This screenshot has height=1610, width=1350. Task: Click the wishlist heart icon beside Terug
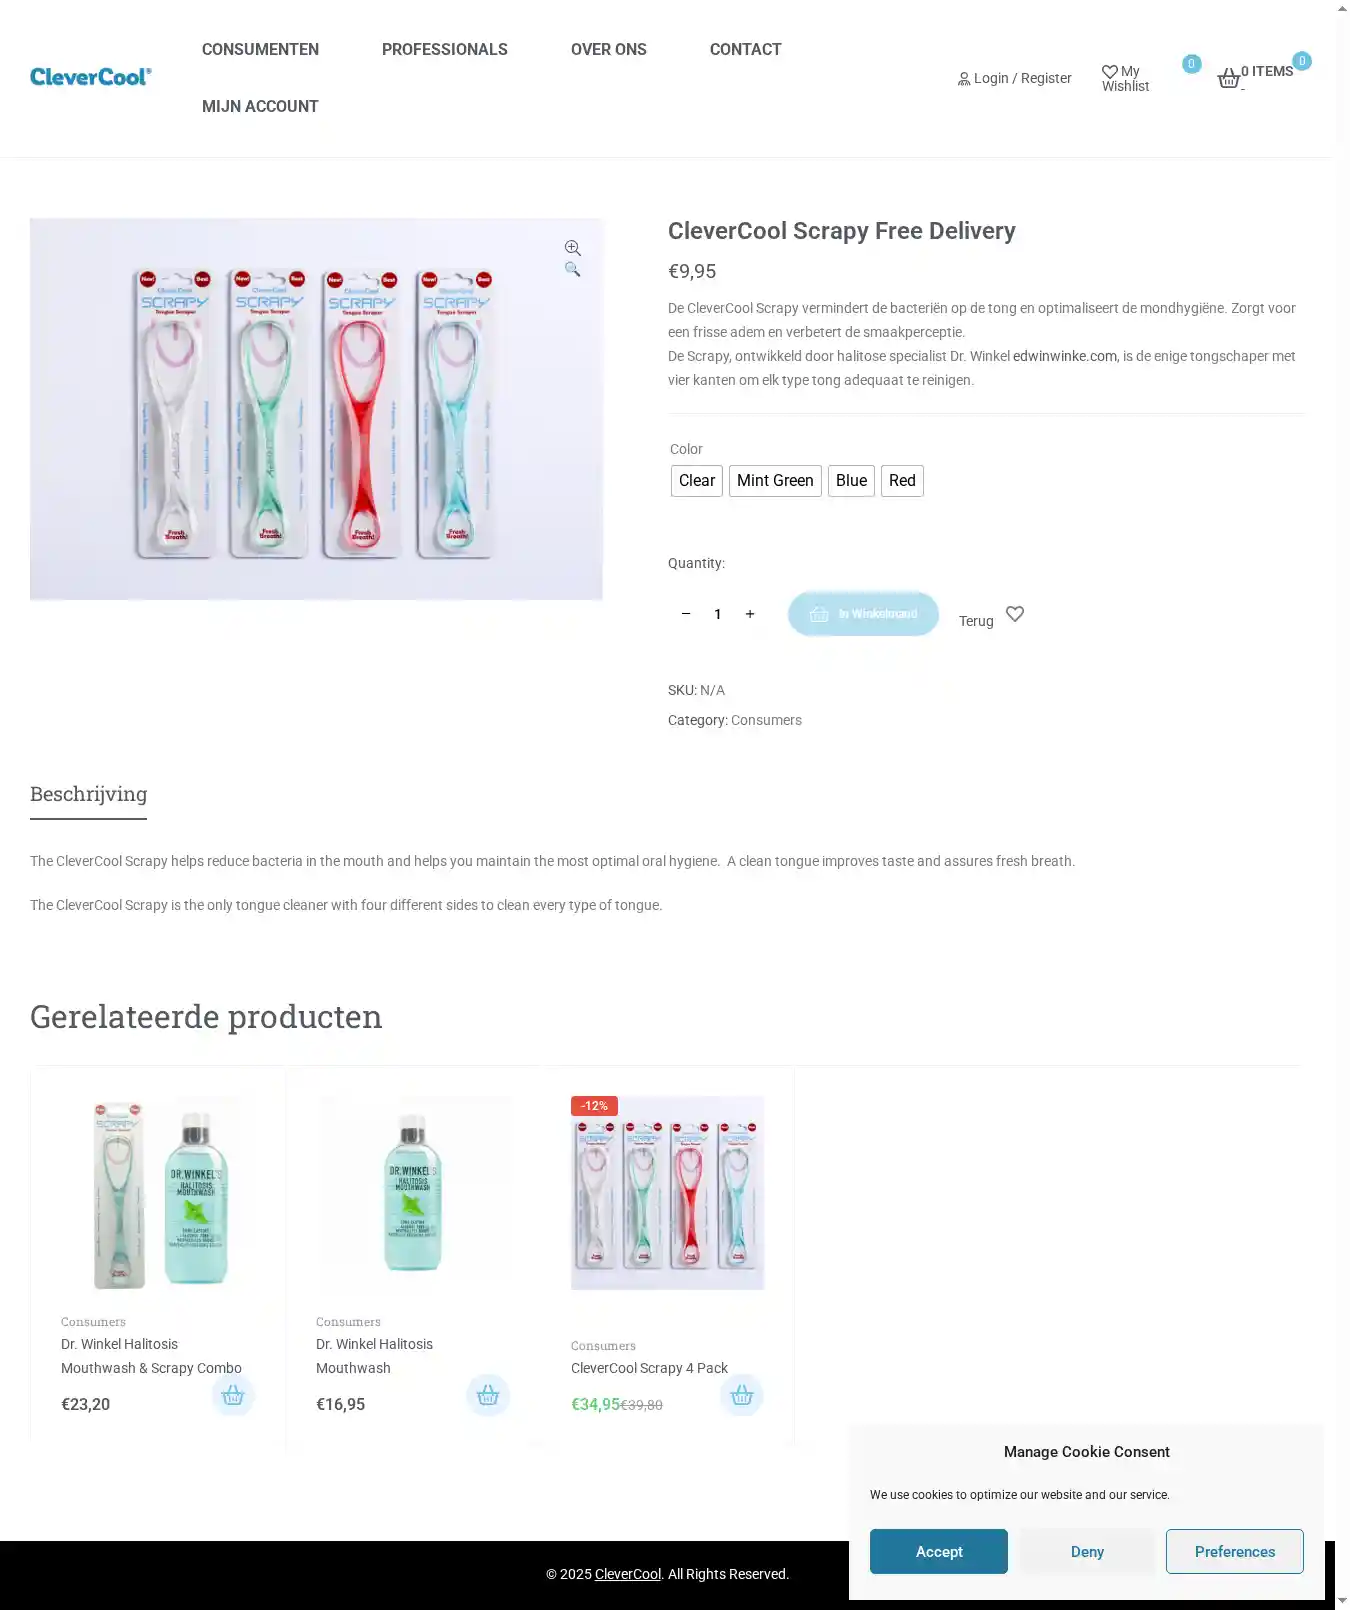point(1015,614)
